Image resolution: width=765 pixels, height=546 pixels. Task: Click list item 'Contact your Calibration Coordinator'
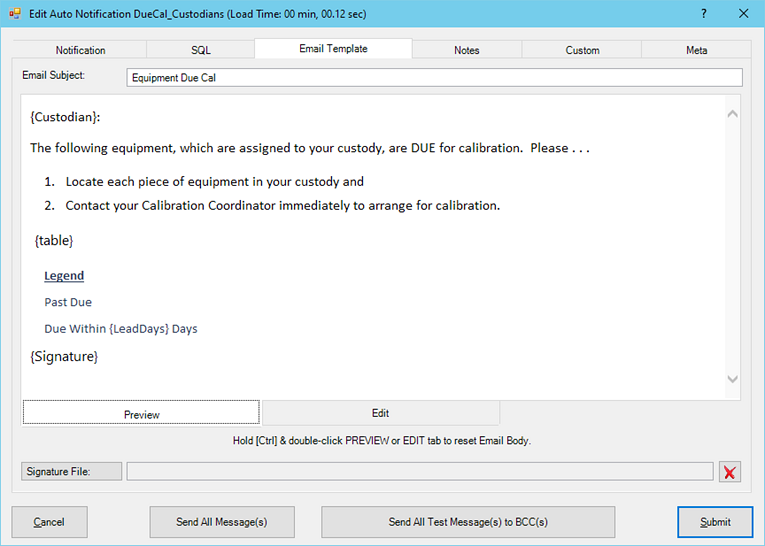tap(272, 205)
